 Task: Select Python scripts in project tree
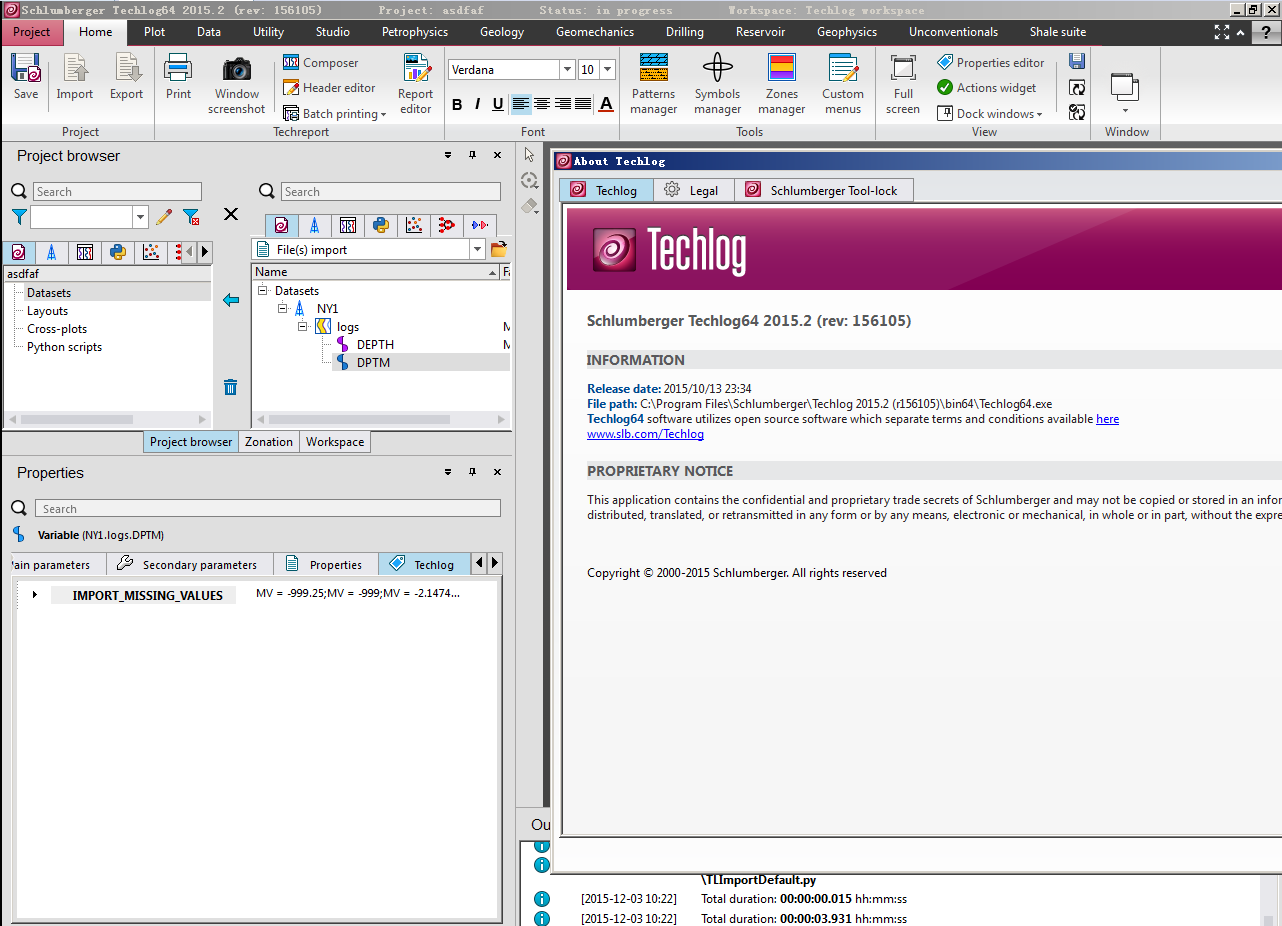pos(64,347)
